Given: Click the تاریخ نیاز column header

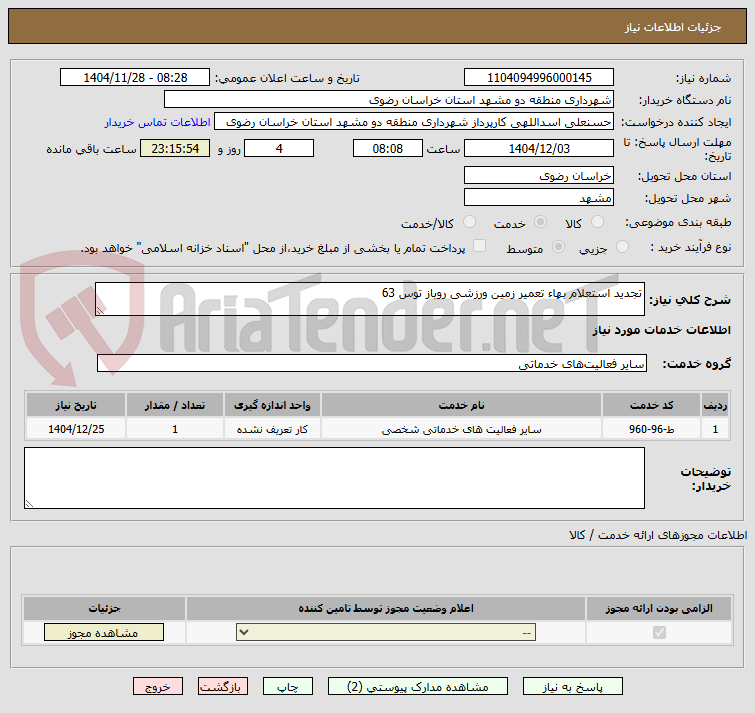Looking at the screenshot, I should pos(76,405).
